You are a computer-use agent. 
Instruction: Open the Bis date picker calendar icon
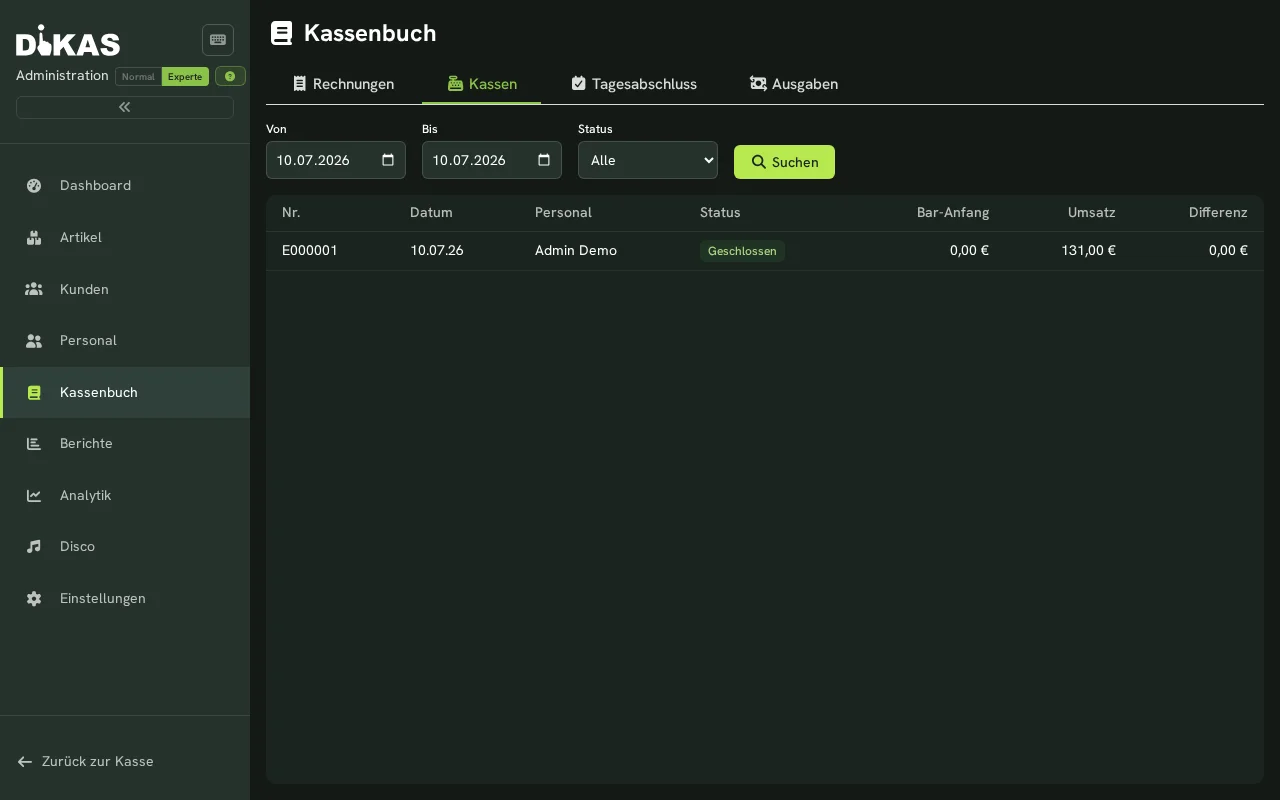544,160
